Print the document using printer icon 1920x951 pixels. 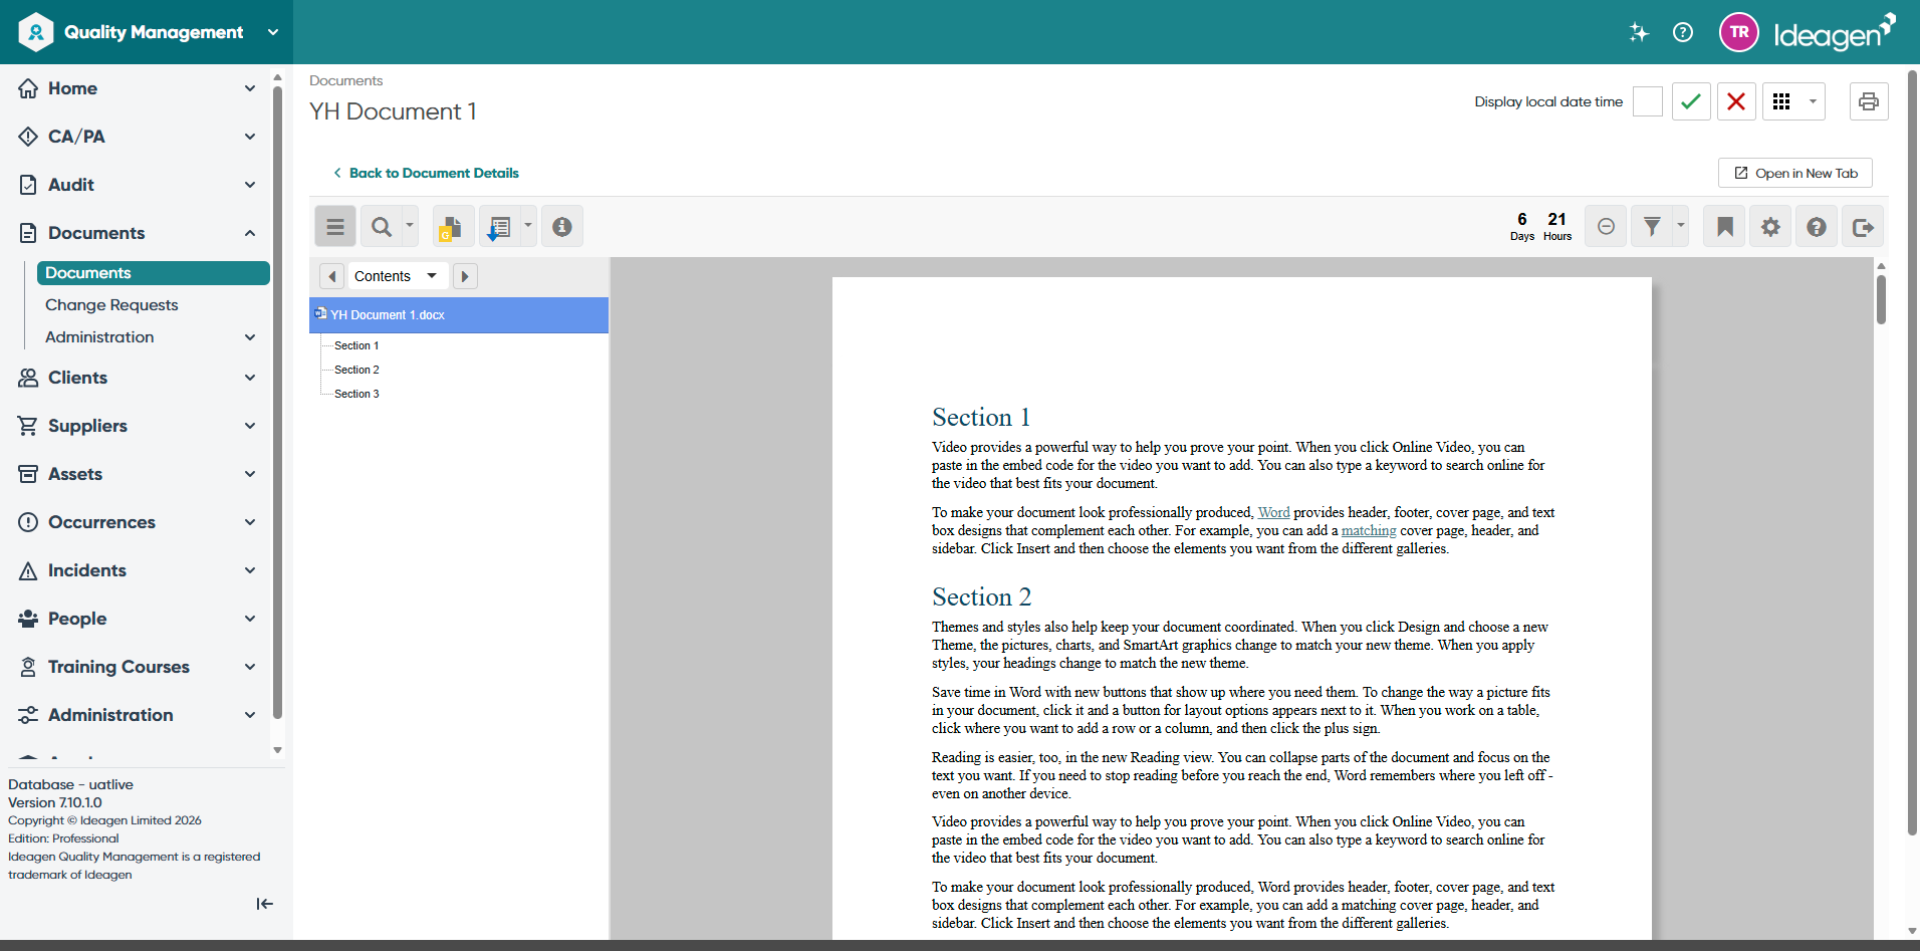[1868, 102]
